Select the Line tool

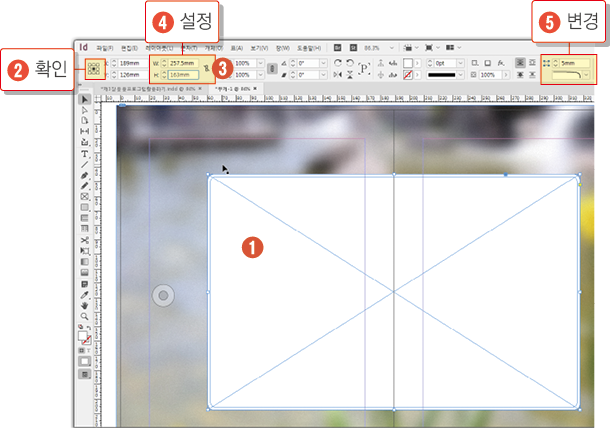84,165
